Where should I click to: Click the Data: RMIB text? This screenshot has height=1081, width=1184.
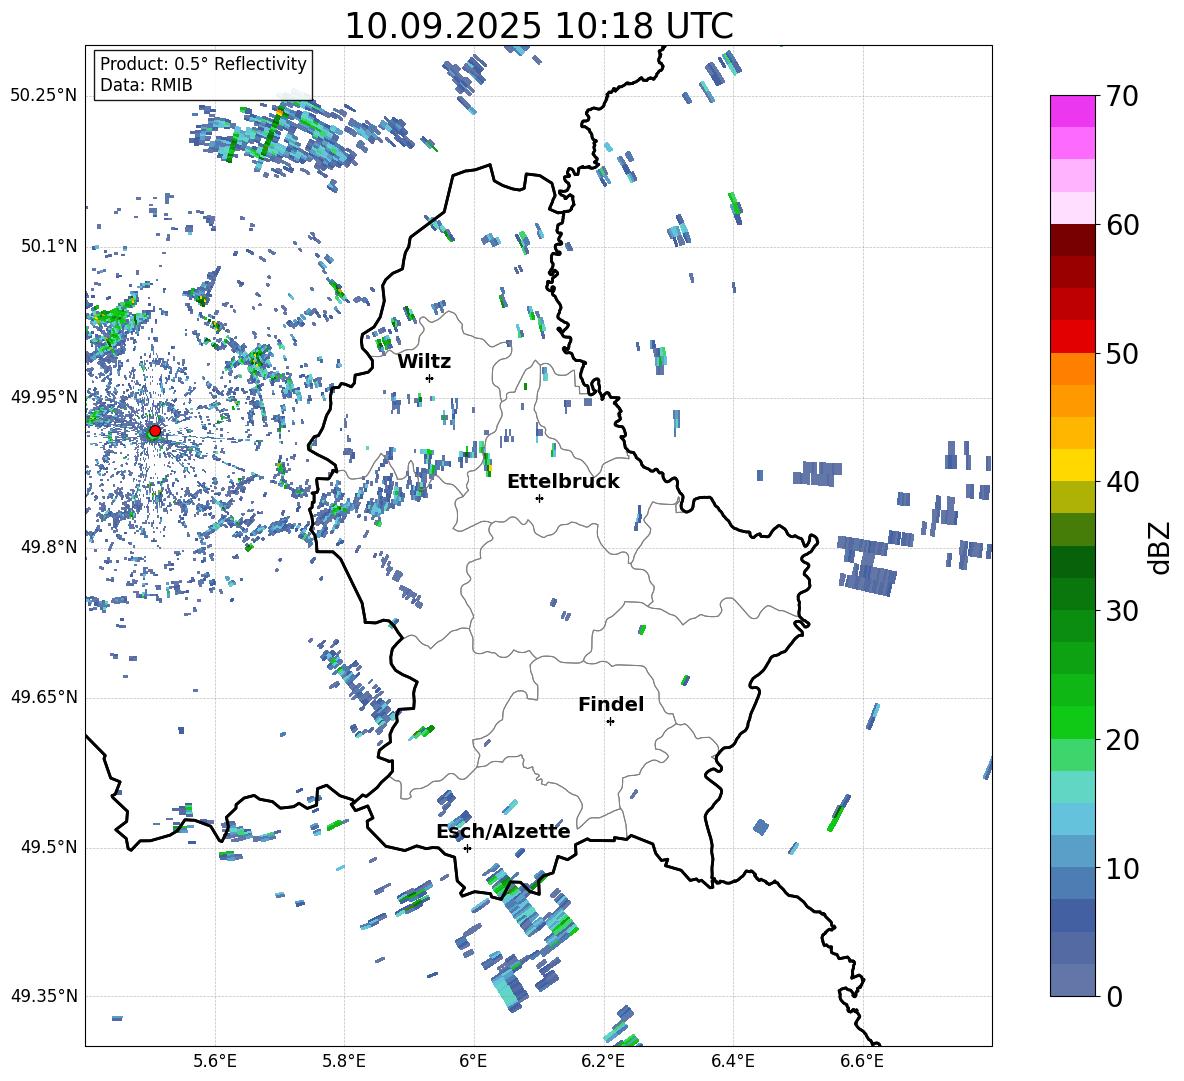tap(146, 85)
